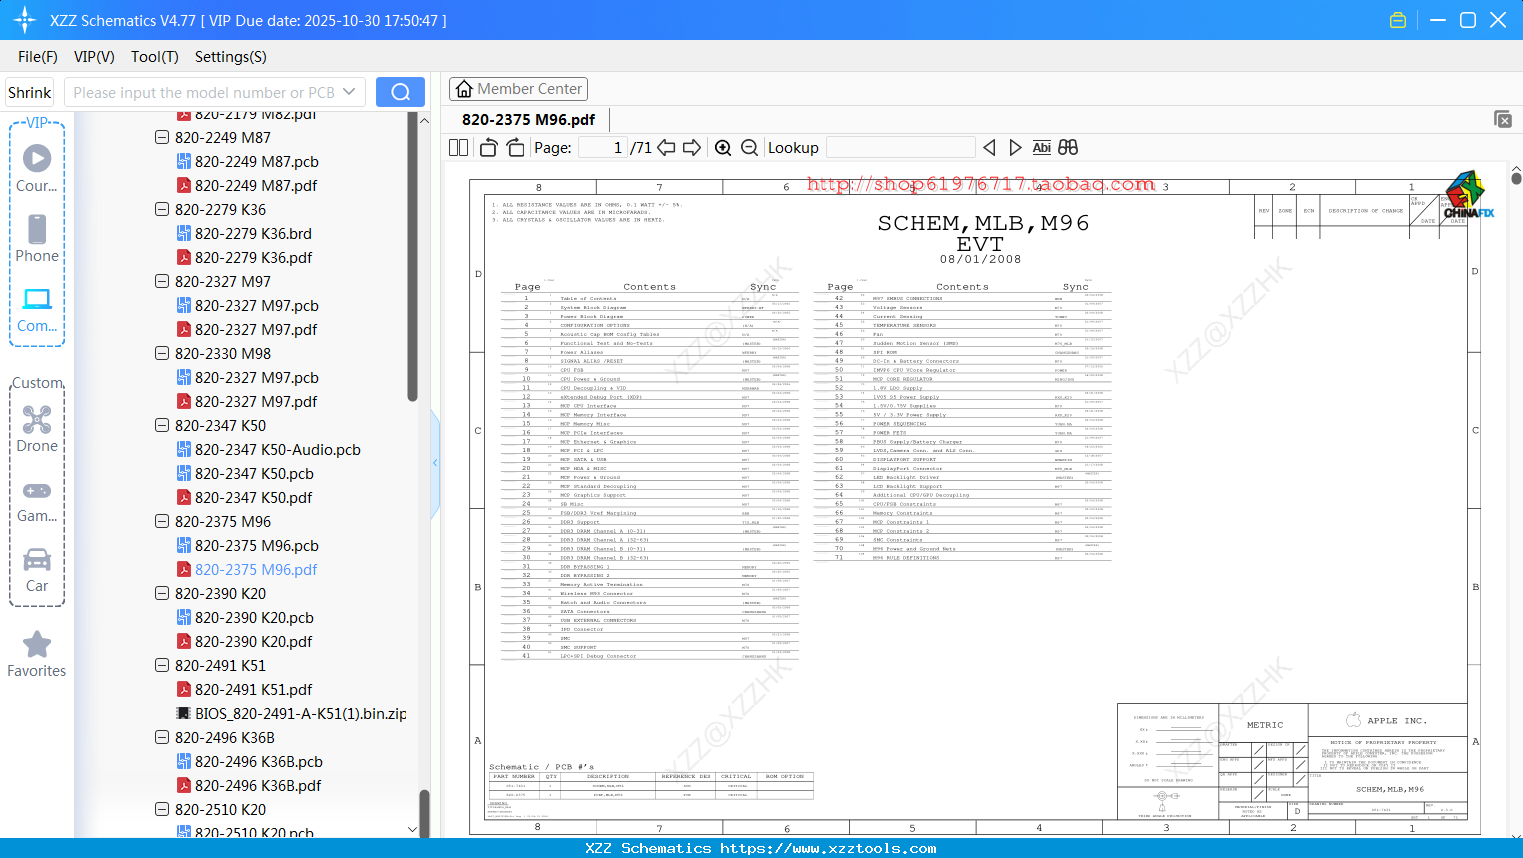The width and height of the screenshot is (1523, 858).
Task: Open 820-2327 M97.pcb under 820-2327 M97
Action: [x=257, y=305]
